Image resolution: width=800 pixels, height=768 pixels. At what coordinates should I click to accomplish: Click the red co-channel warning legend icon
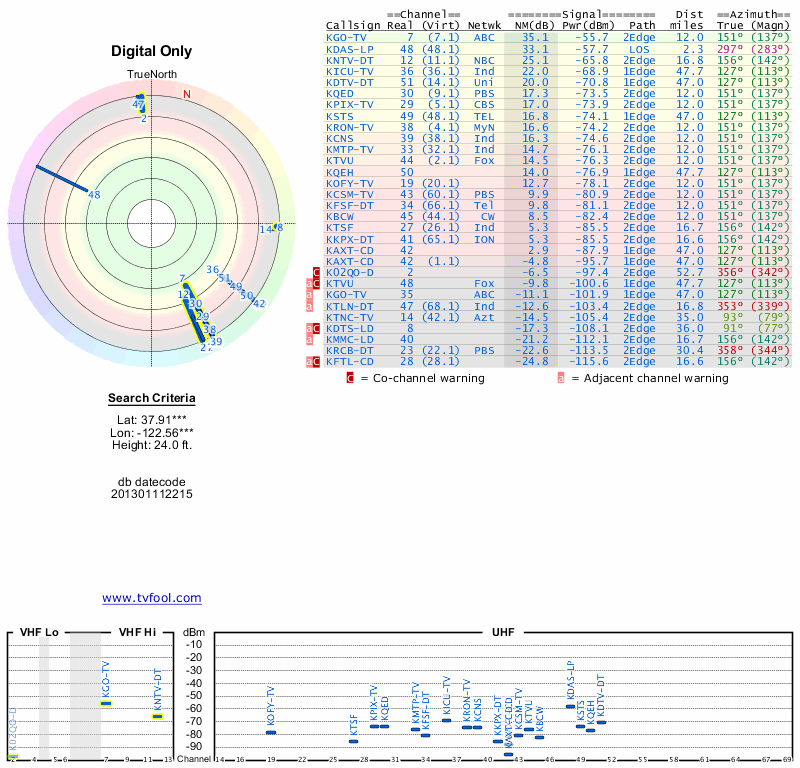point(350,378)
